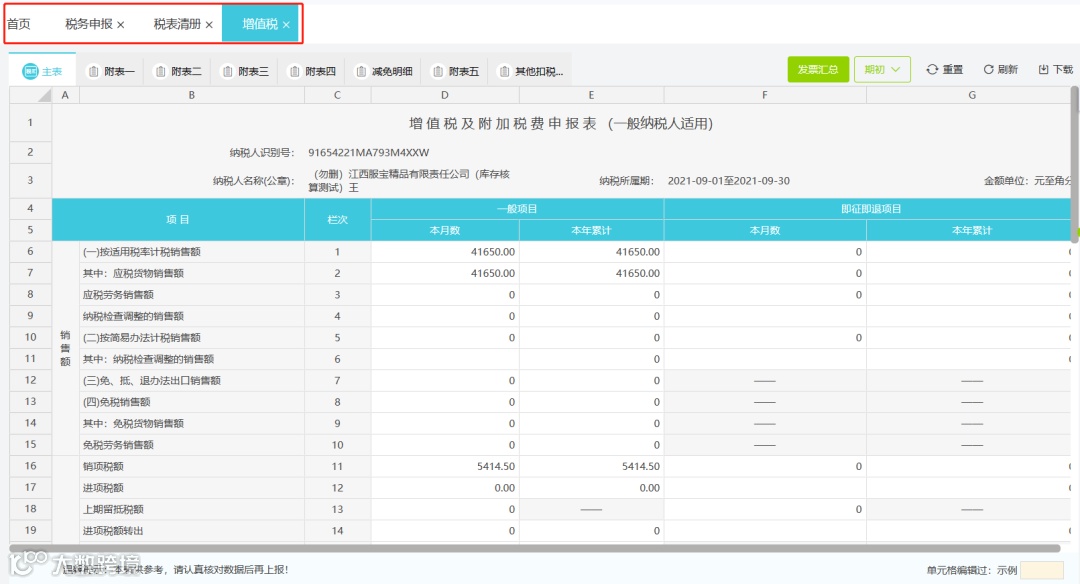This screenshot has height=584, width=1080.
Task: Click the 发票汇总 button
Action: tap(818, 70)
